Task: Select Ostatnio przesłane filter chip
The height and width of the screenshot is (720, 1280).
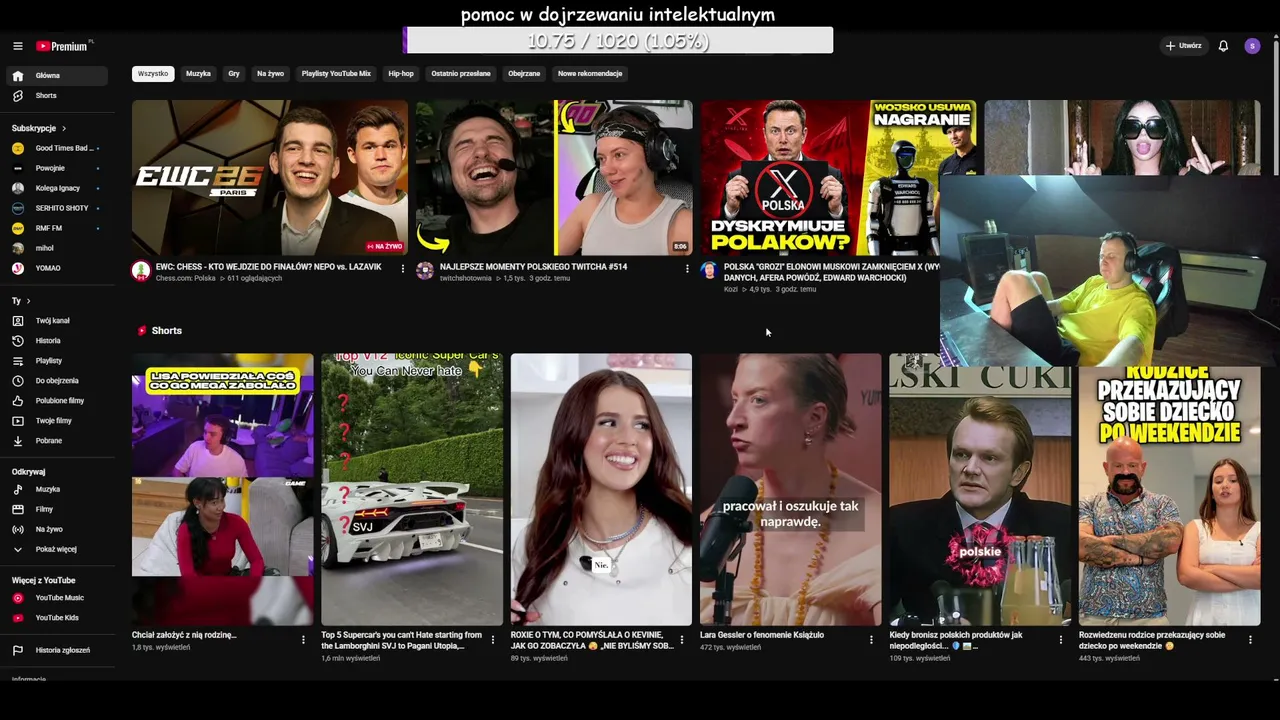Action: [x=461, y=74]
